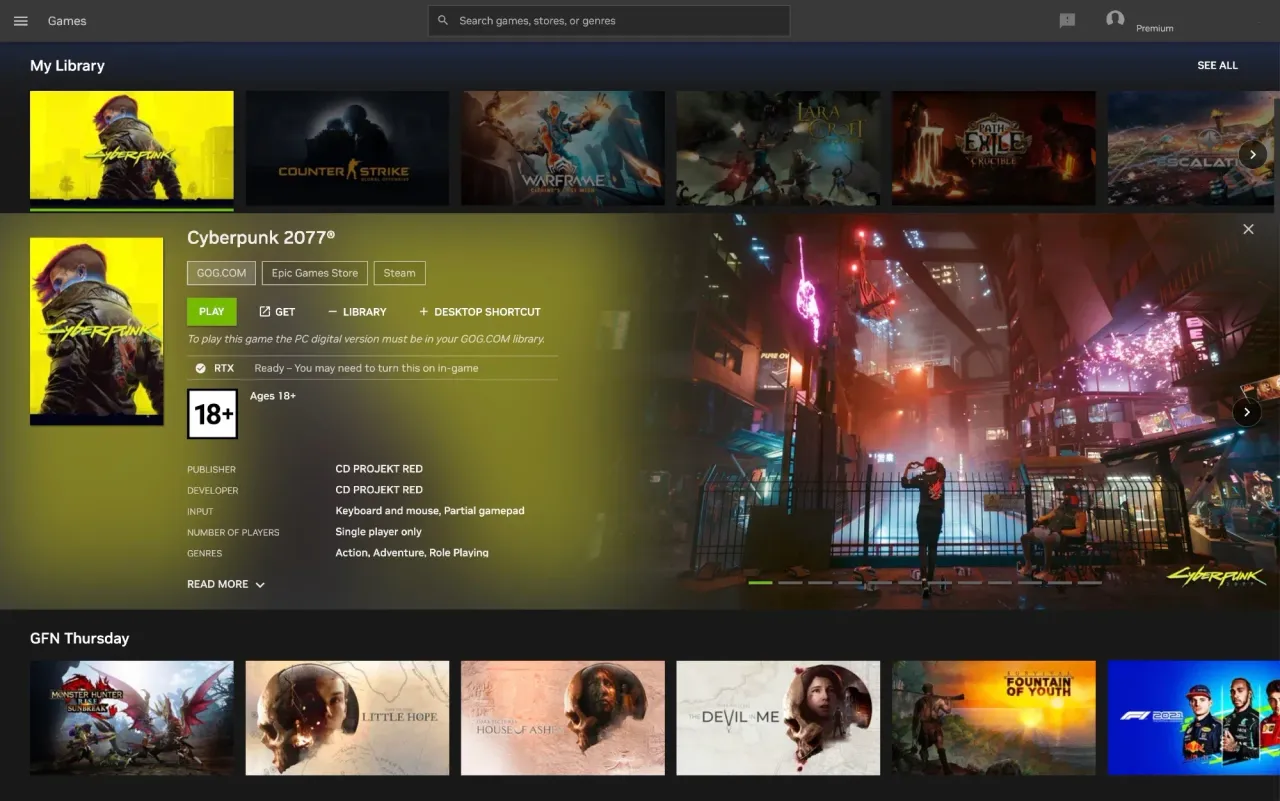Open Path of Exile library tile
The height and width of the screenshot is (801, 1280).
point(994,148)
